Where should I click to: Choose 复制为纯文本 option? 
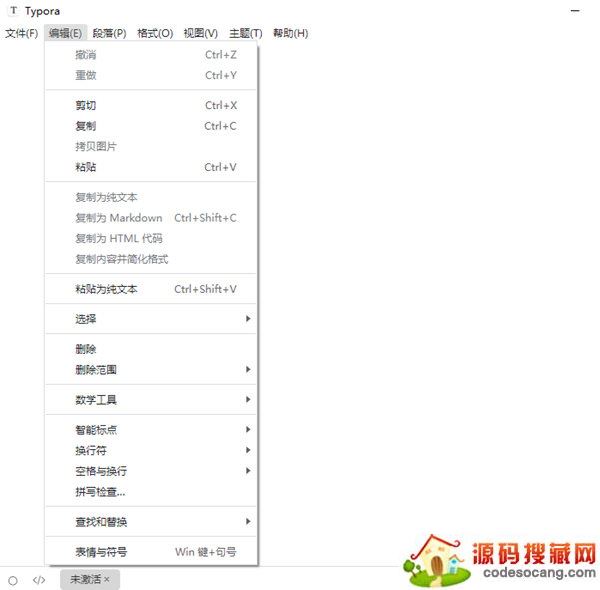click(152, 197)
